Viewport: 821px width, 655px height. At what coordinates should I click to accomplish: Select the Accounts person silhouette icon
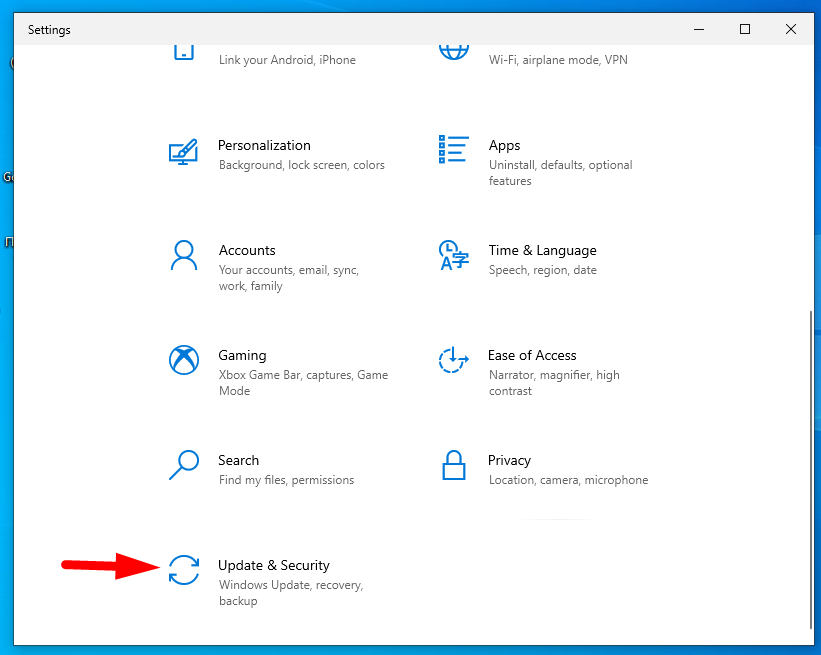point(183,256)
